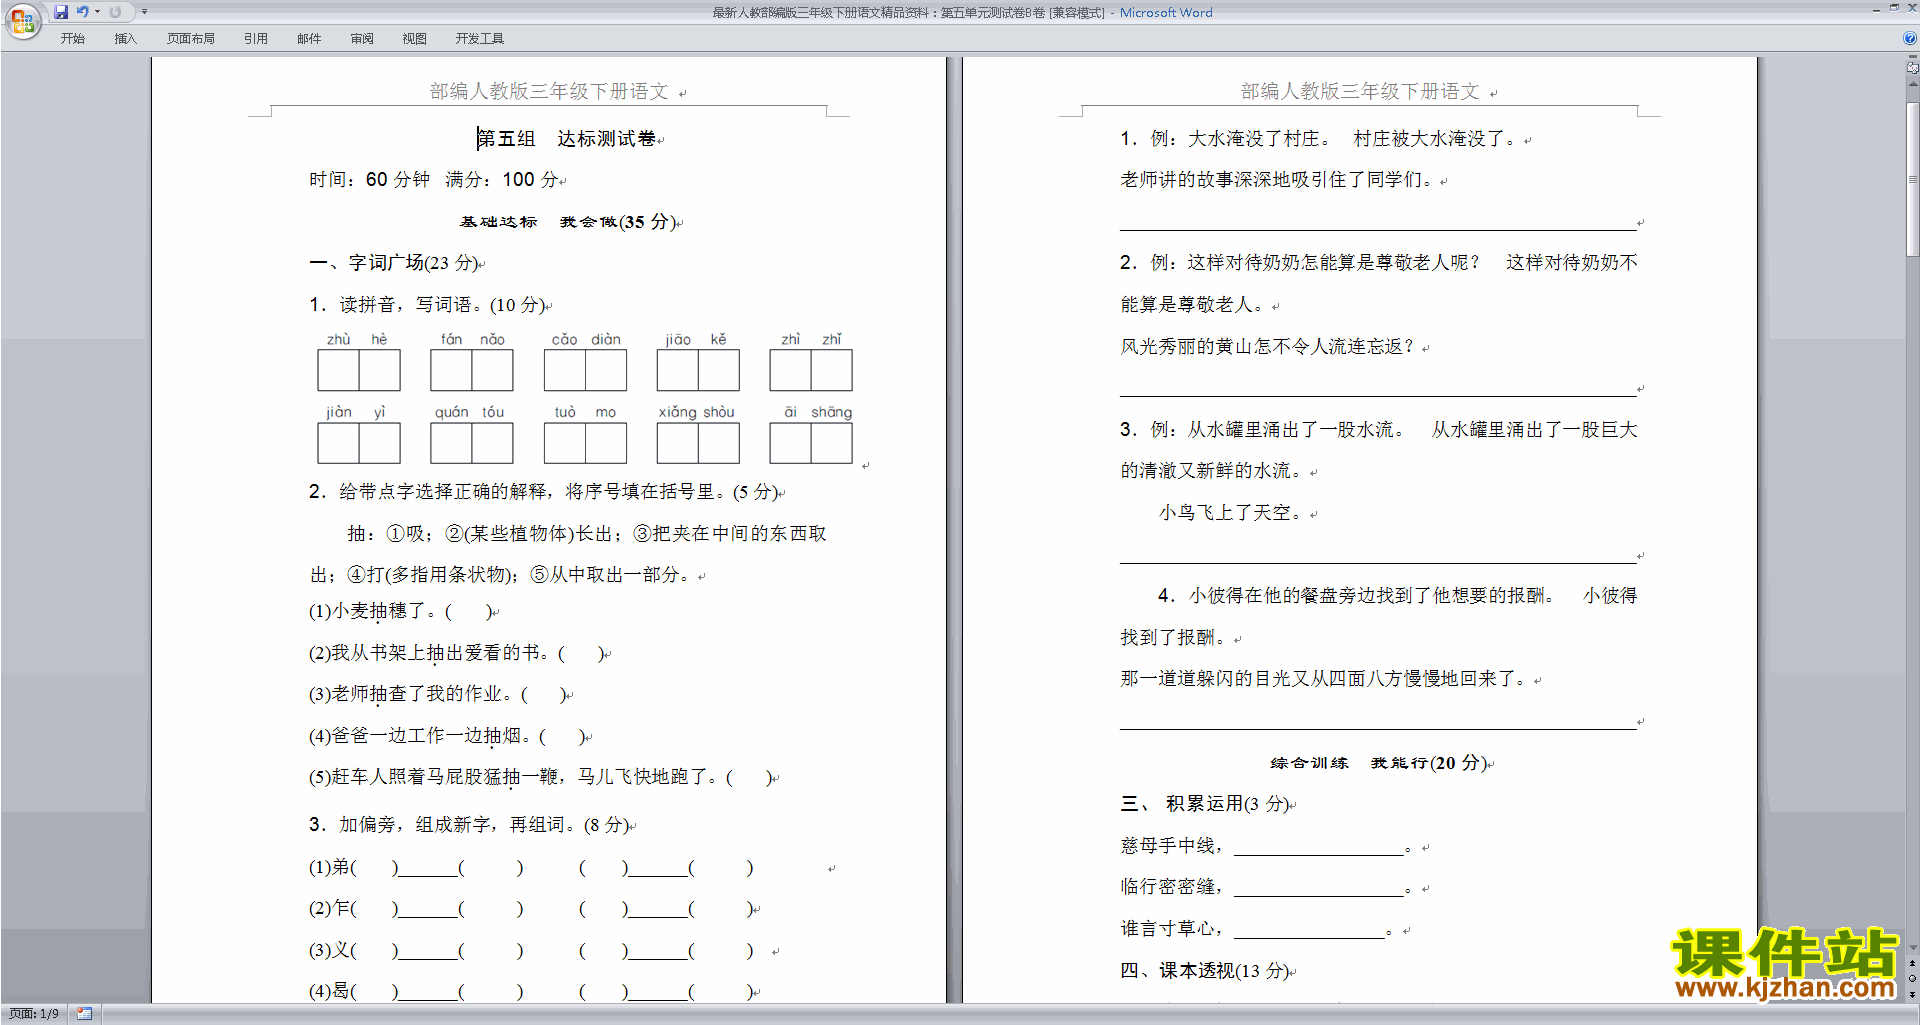1920x1025 pixels.
Task: Undo the last action
Action: [82, 12]
